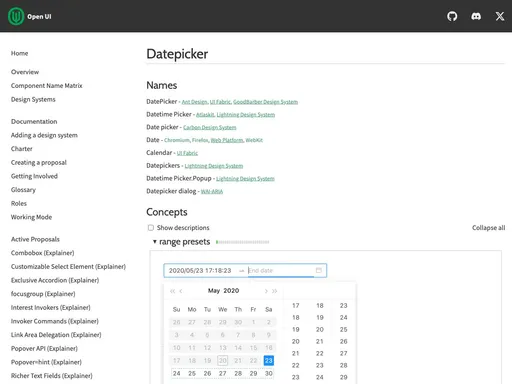Viewport: 512px width, 384px height.
Task: Open the WAI-ARIA link
Action: [x=212, y=191]
